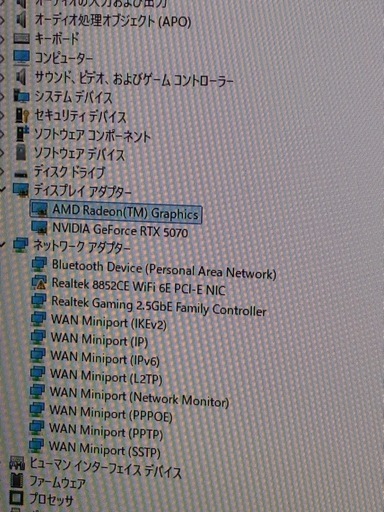This screenshot has height=512, width=384.
Task: Click the speaker icon beside オーディオ処理オブジェクト (APO)
Action: coord(21,20)
